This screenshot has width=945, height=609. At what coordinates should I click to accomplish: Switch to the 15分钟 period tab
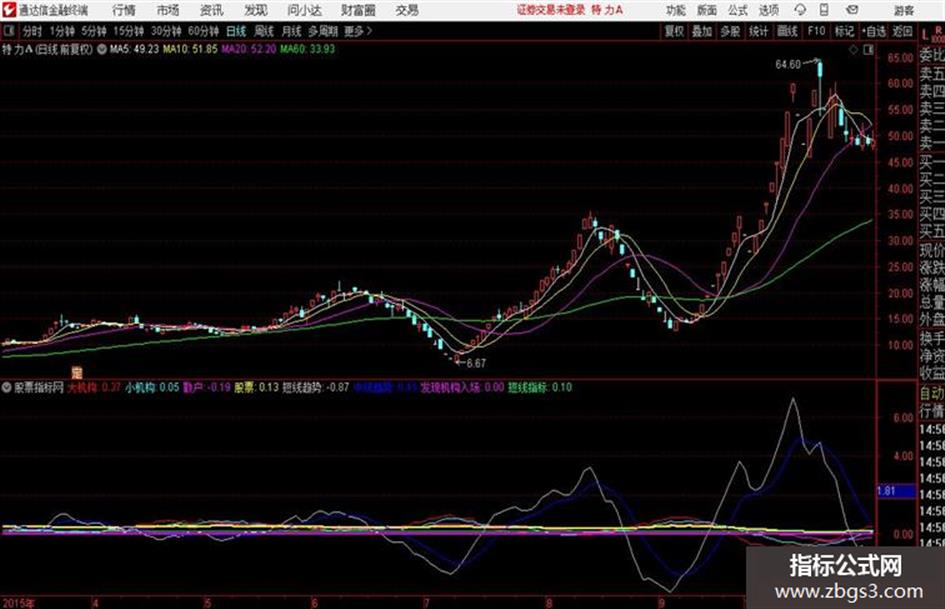[129, 31]
